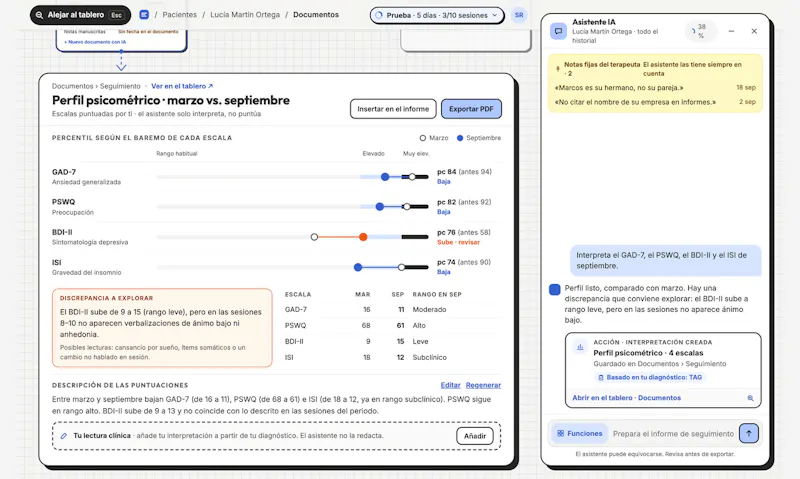This screenshot has height=479, width=800.
Task: Send the message with the arrow button
Action: click(748, 434)
